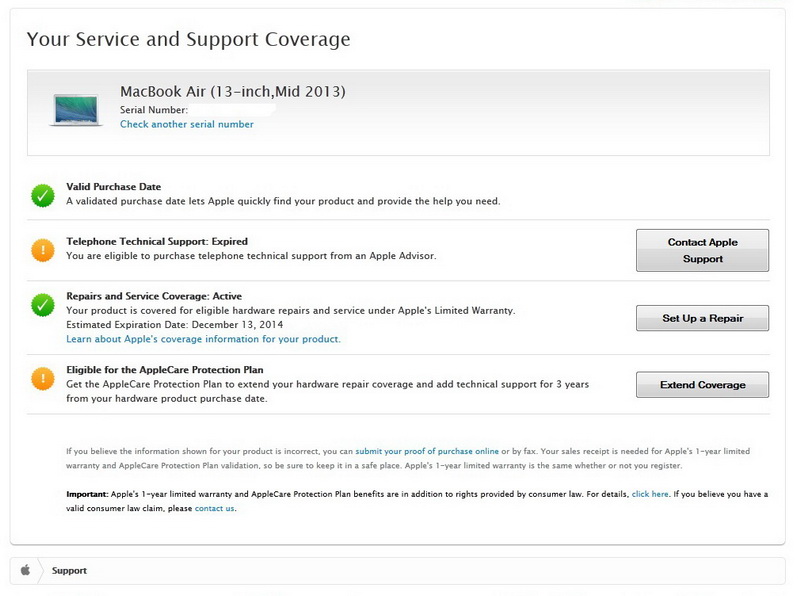Screen dimensions: 800x596
Task: Click the MacBook Air (13-inch, Mid 2013) title
Action: click(x=232, y=92)
